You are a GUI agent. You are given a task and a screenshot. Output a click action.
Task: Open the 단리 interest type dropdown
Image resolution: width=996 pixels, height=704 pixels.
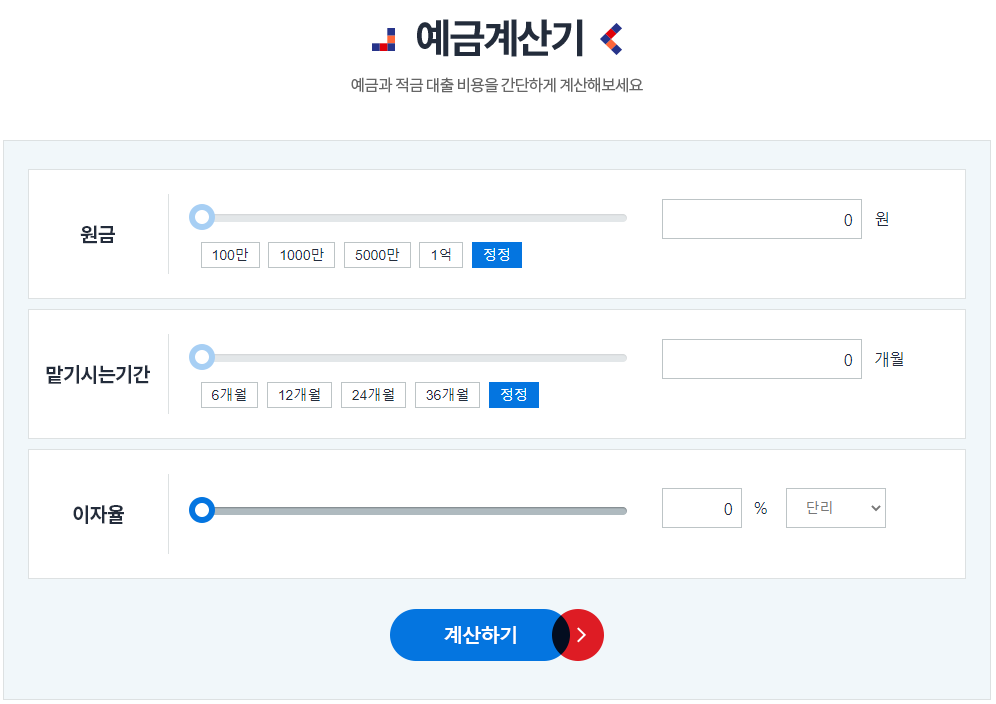click(835, 507)
